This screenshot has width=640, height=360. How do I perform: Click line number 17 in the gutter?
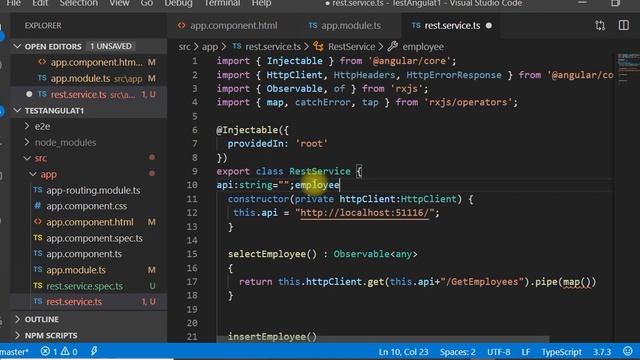coord(192,282)
